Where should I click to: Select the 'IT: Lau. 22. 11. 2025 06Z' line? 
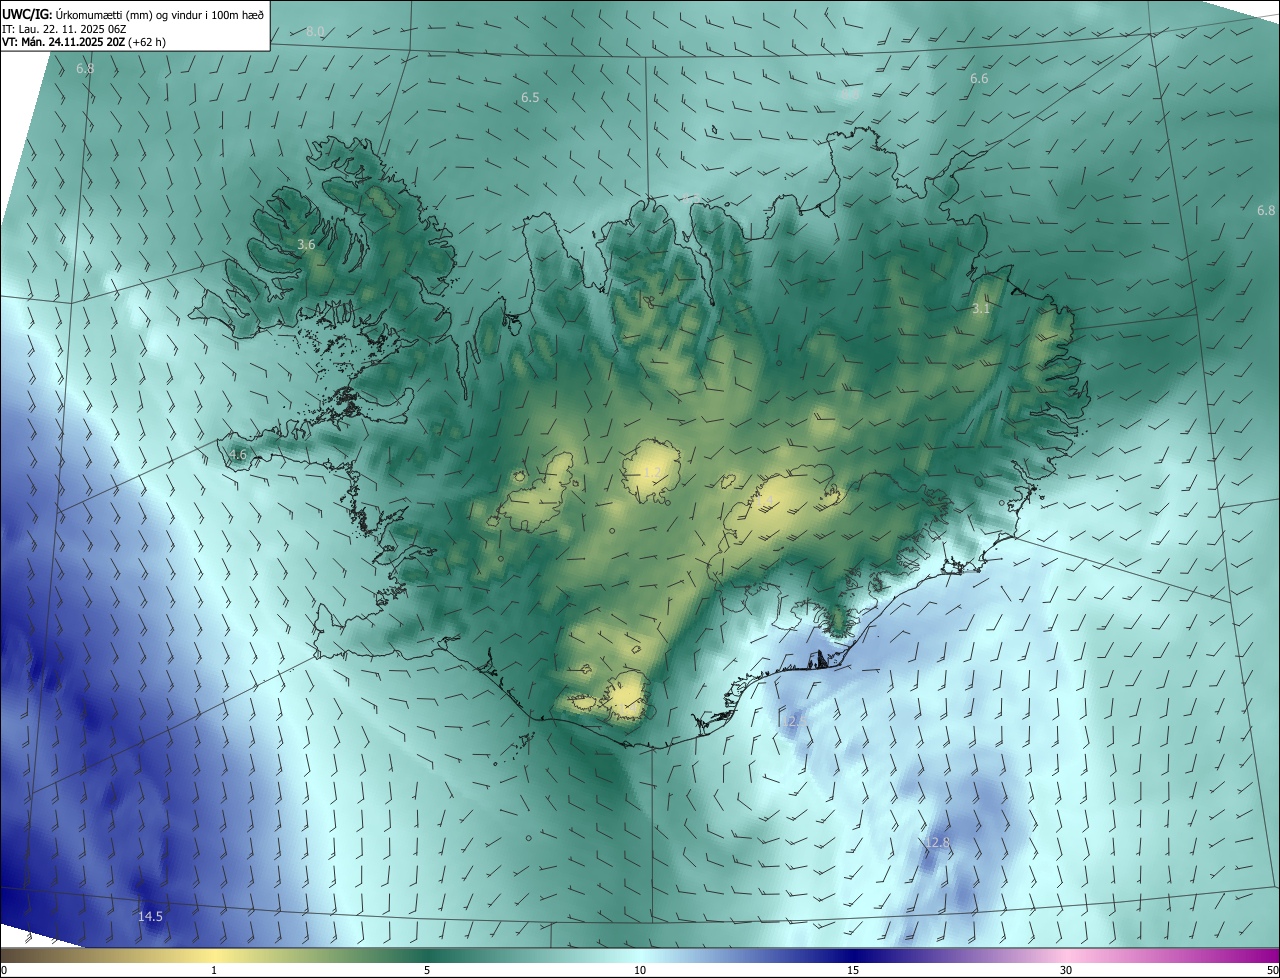[64, 28]
